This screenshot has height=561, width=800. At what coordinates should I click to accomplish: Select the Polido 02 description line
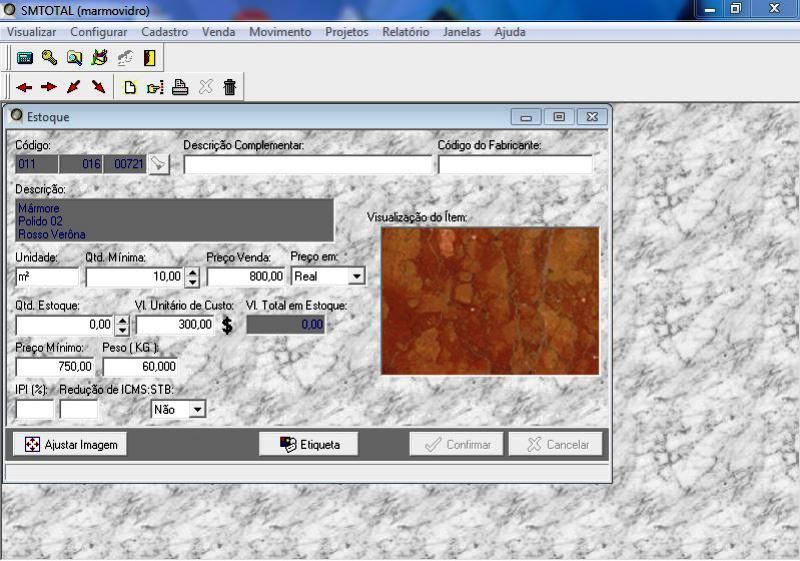pyautogui.click(x=40, y=221)
